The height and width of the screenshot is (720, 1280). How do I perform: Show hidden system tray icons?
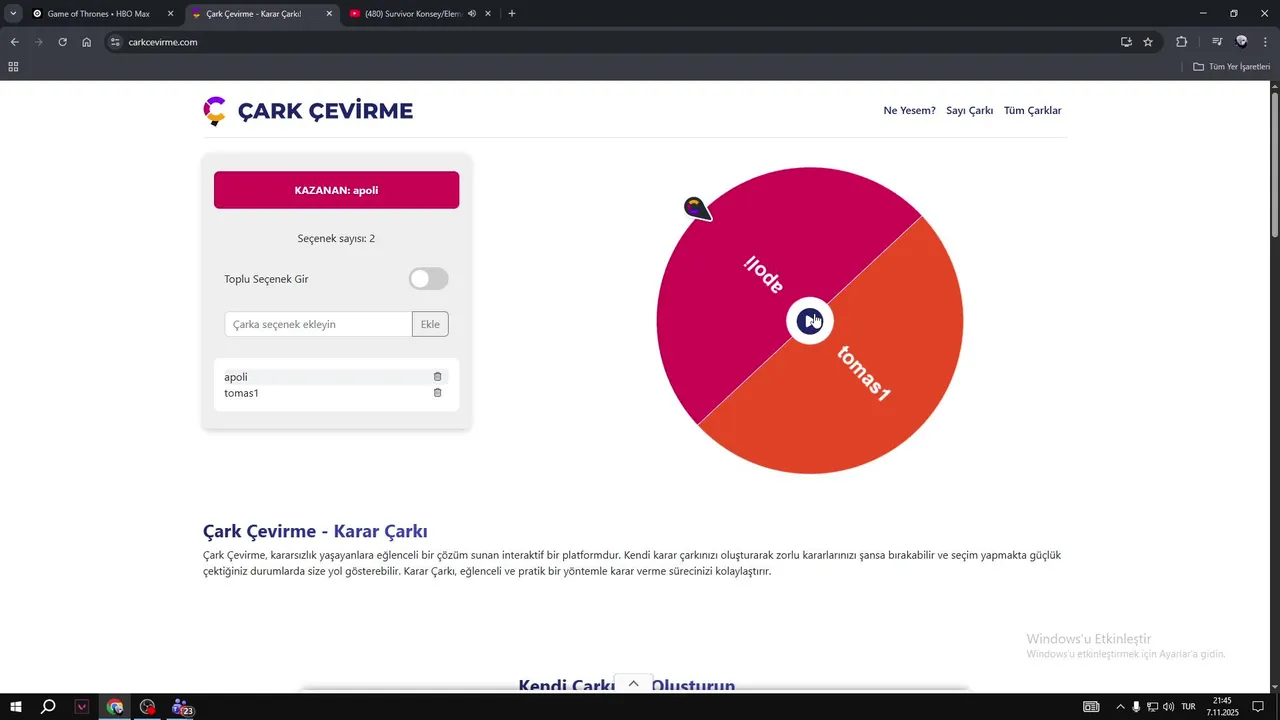point(1120,707)
